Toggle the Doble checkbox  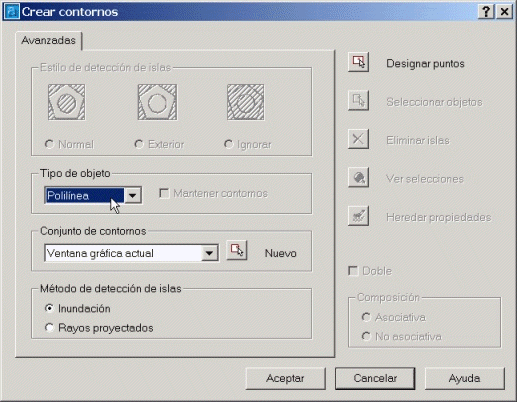click(x=353, y=271)
